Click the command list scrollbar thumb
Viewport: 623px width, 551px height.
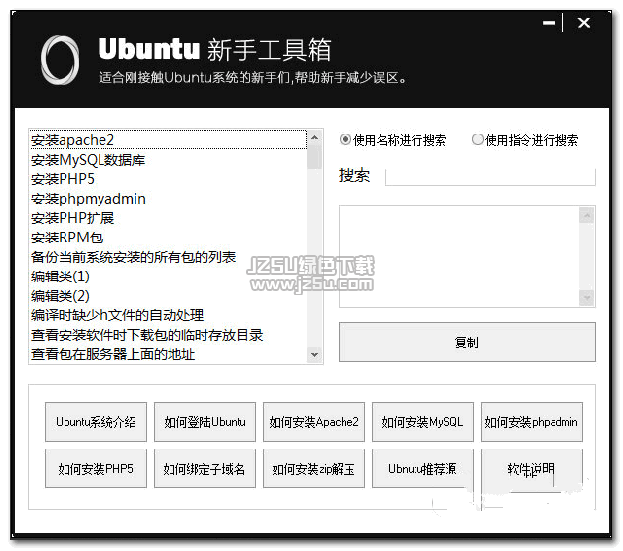click(314, 157)
